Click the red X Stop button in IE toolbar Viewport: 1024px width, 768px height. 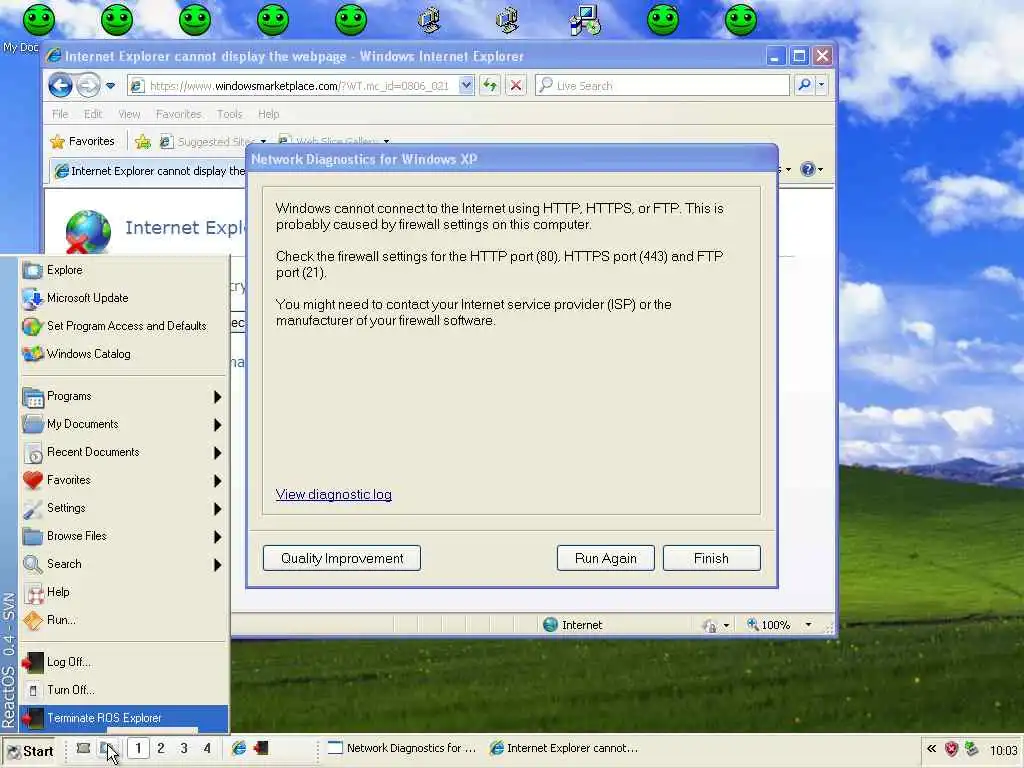point(516,86)
